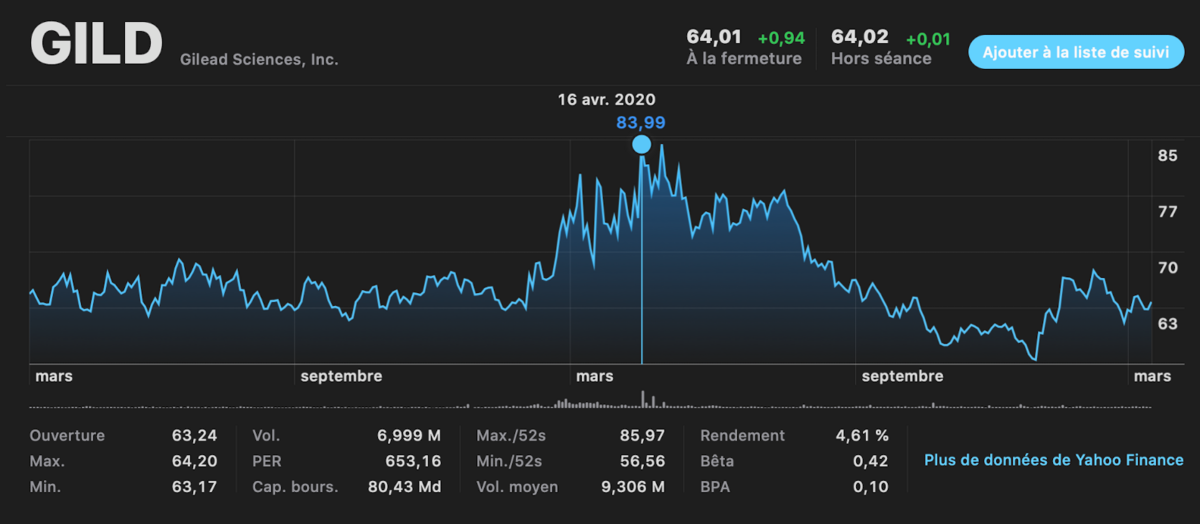
Task: Select the blue marker dot on the chart
Action: [x=642, y=145]
